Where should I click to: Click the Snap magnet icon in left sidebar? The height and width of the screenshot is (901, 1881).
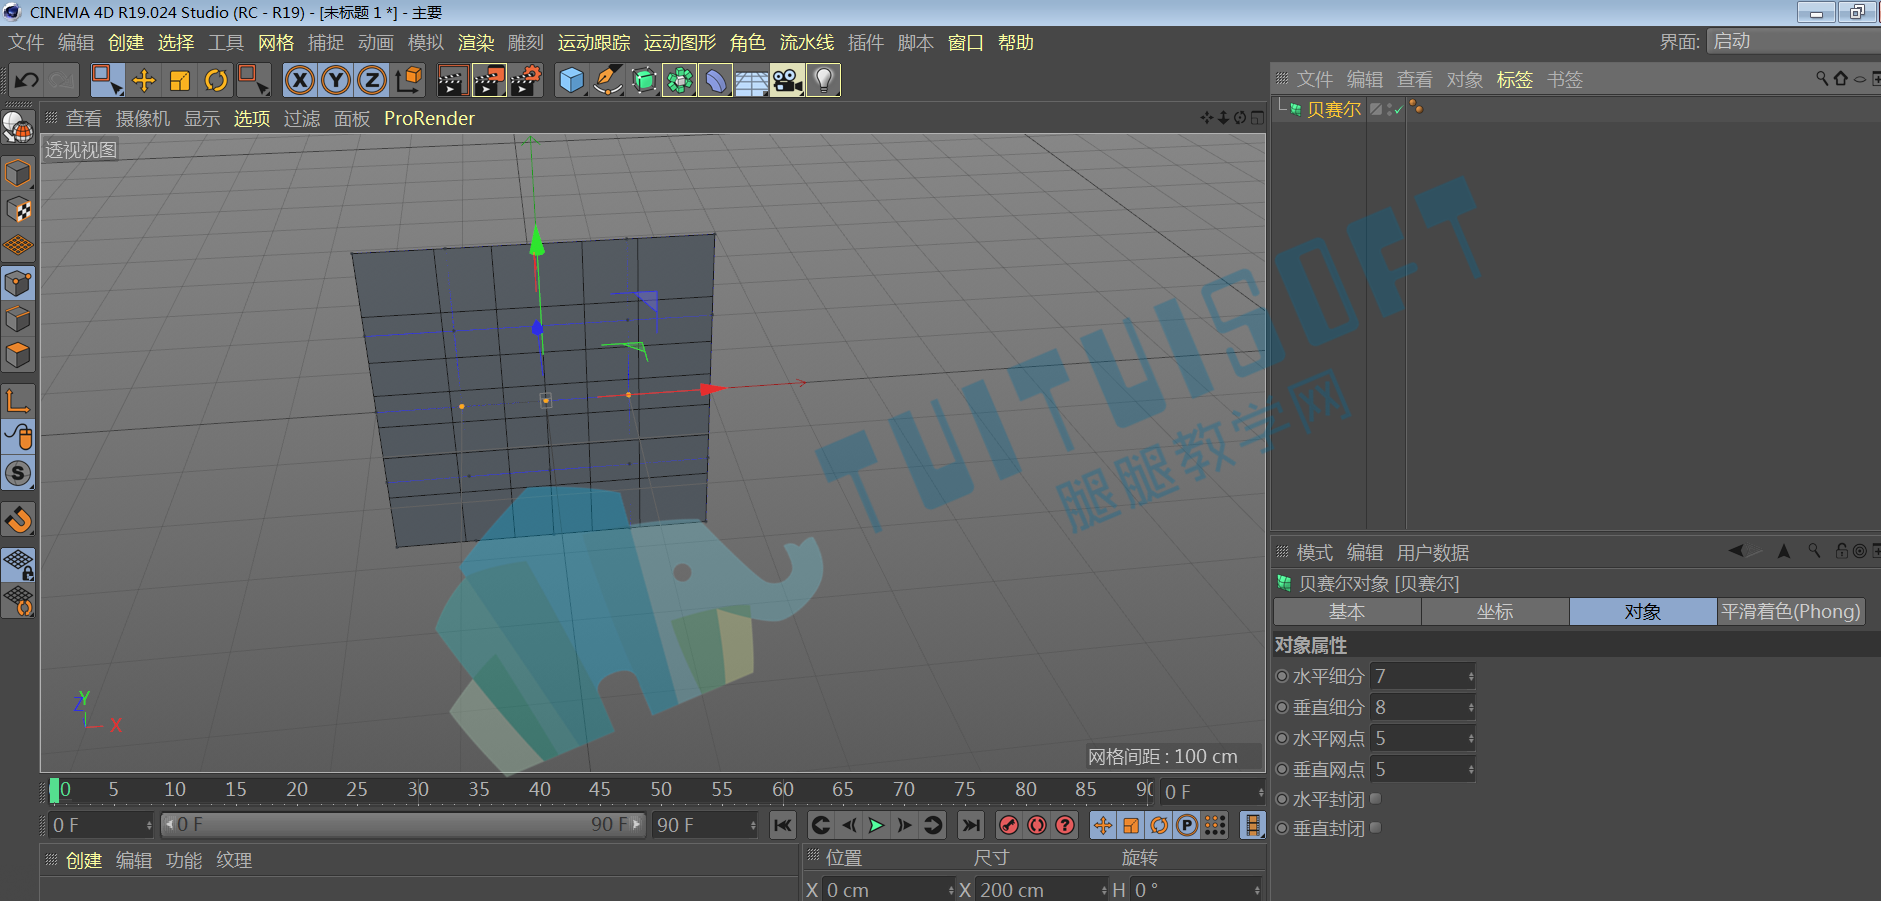pyautogui.click(x=19, y=520)
